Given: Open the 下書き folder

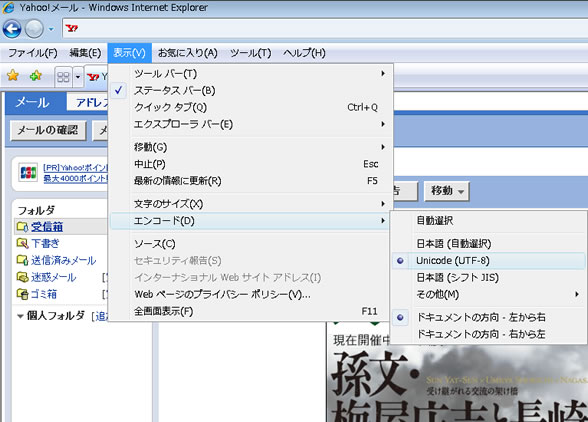Looking at the screenshot, I should coord(45,243).
